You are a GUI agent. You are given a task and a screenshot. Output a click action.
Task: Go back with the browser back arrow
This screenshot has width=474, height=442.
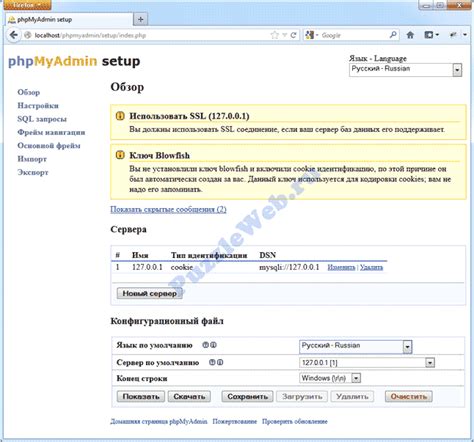click(x=13, y=35)
